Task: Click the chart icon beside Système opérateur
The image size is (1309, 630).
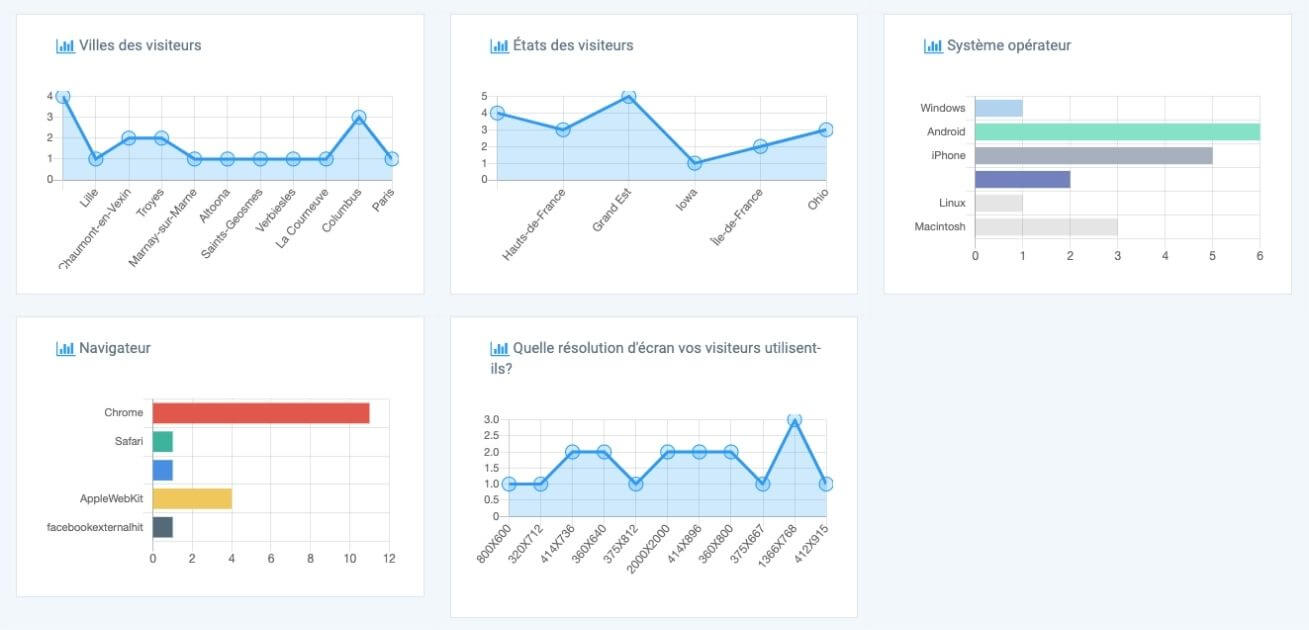Action: pyautogui.click(x=933, y=45)
